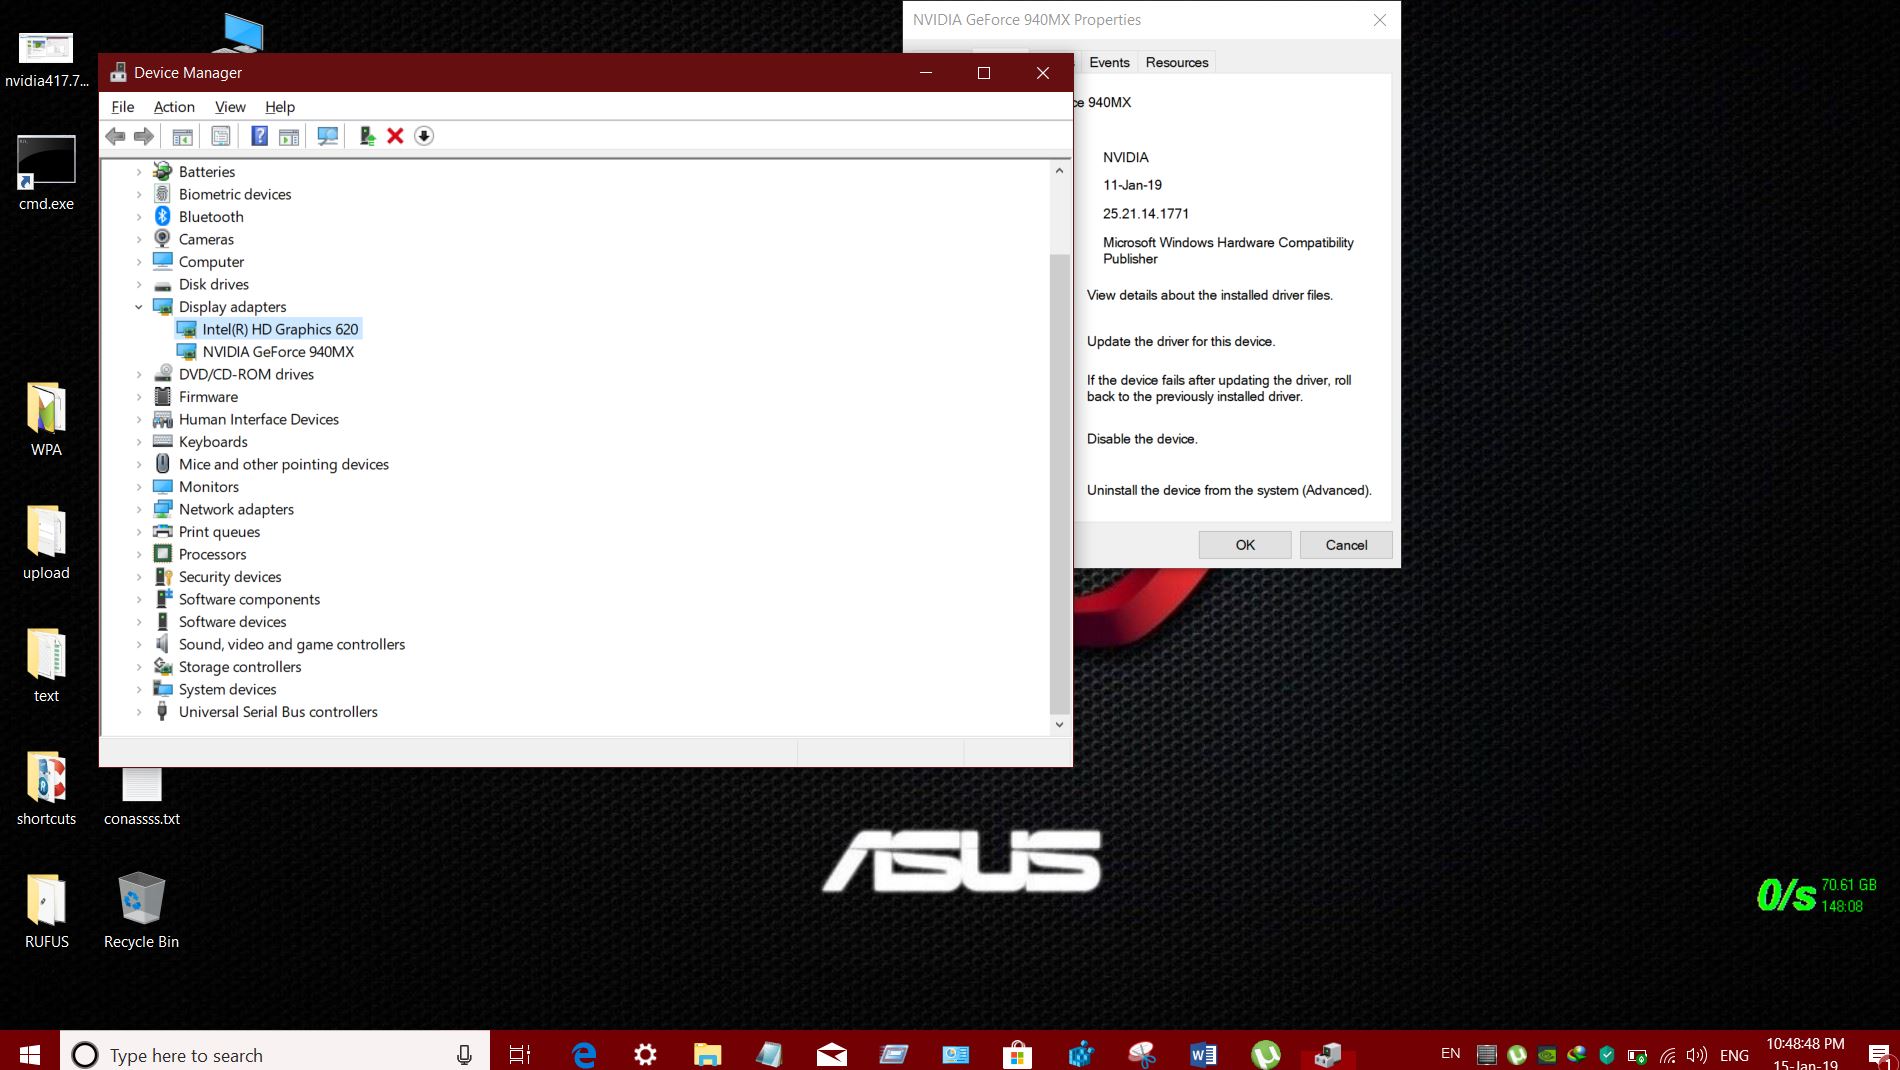The image size is (1900, 1070).
Task: Click the red X Uninstall device icon
Action: point(395,136)
